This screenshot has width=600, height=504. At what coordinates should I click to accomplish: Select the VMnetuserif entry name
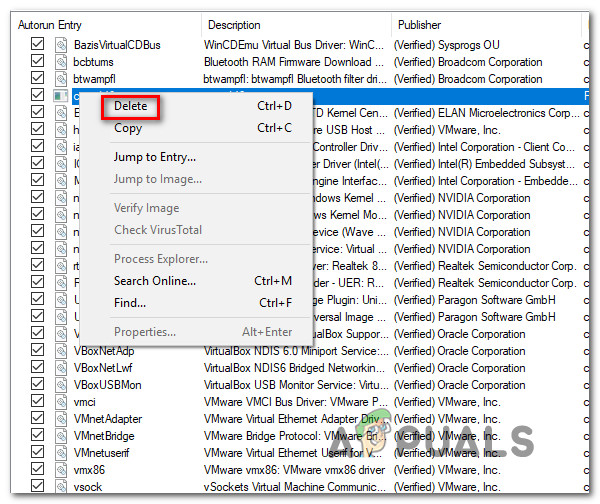101,453
